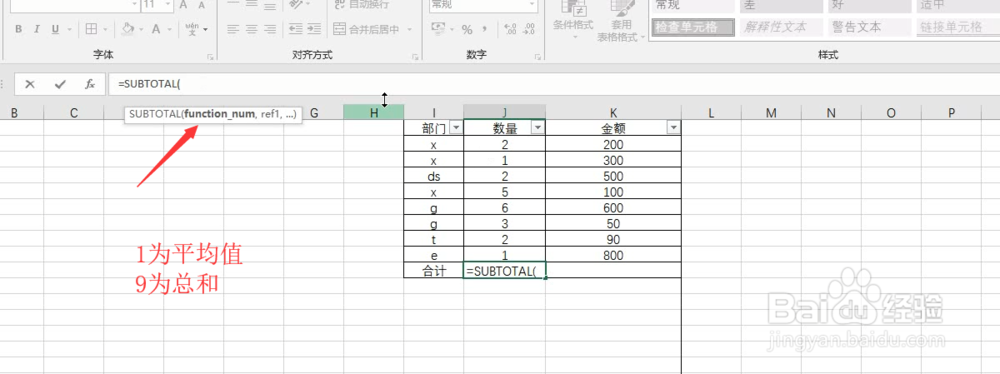Click the 合计 total cell
This screenshot has width=1000, height=374.
point(434,271)
